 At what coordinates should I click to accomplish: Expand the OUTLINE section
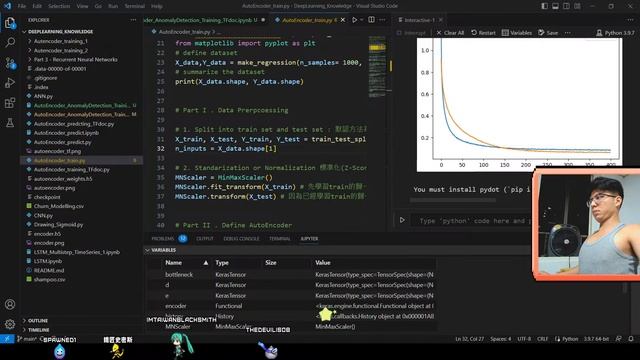(x=38, y=321)
